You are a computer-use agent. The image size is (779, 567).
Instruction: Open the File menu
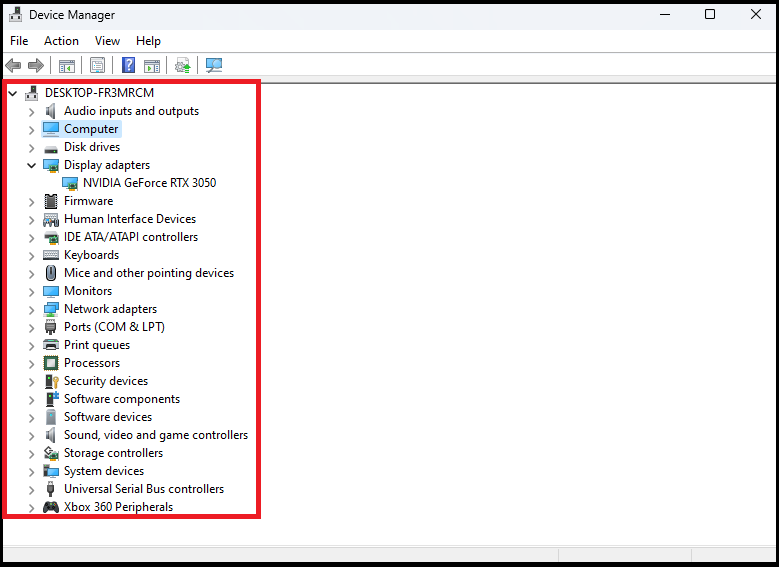coord(19,41)
